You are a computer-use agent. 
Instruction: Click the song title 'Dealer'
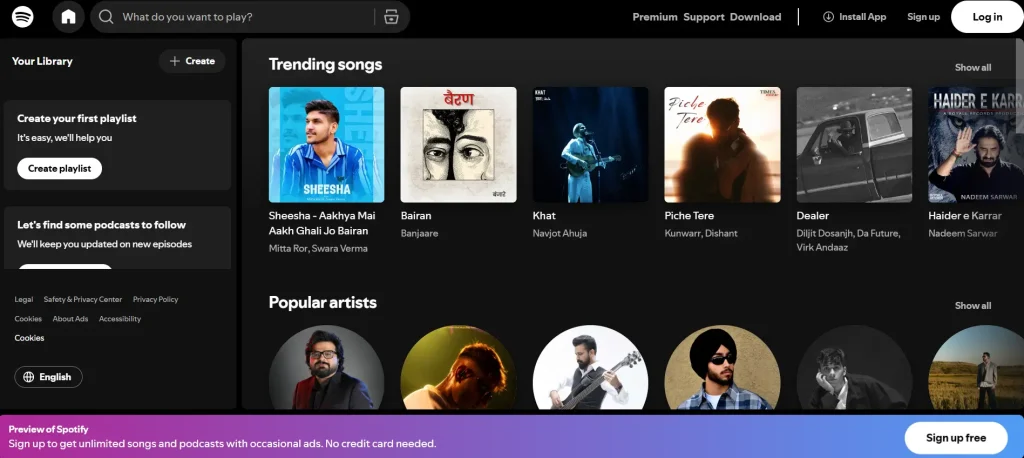pos(812,216)
